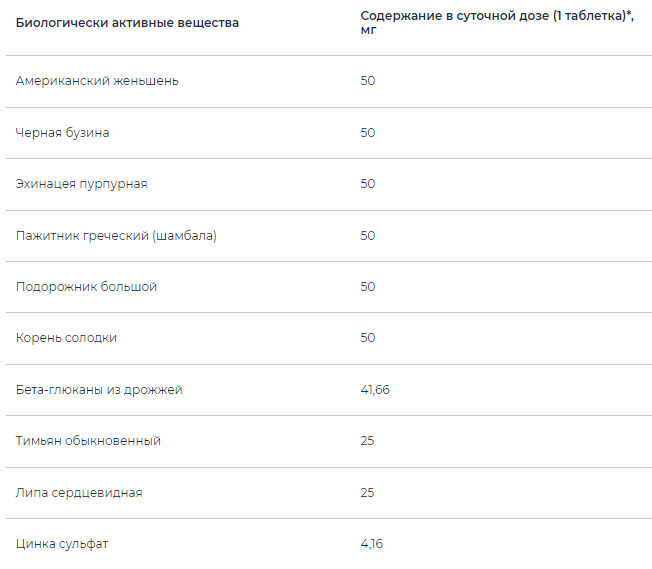
Task: Click the dosage value for Американский женьшень
Action: (x=368, y=81)
